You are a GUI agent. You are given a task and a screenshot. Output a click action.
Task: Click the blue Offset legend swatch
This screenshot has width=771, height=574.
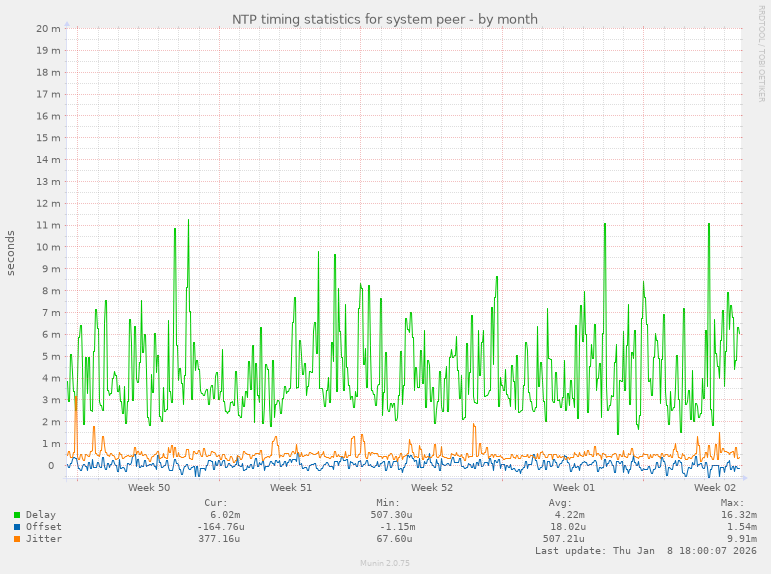tap(17, 527)
